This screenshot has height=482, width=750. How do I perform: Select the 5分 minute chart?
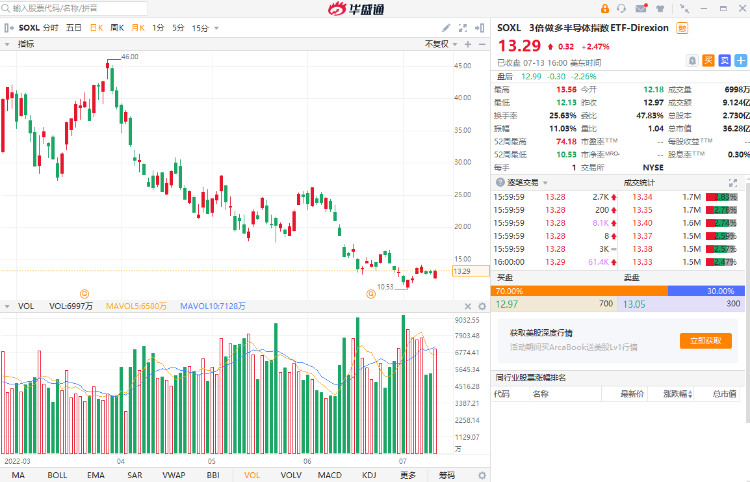point(178,28)
